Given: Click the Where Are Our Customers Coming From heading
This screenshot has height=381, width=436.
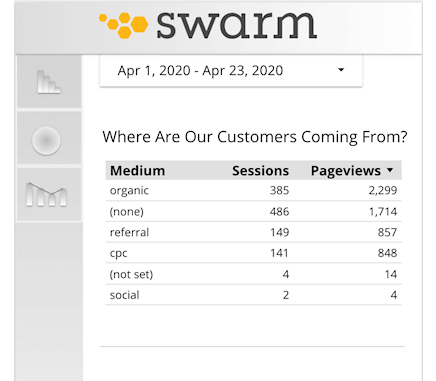Looking at the screenshot, I should tap(255, 137).
